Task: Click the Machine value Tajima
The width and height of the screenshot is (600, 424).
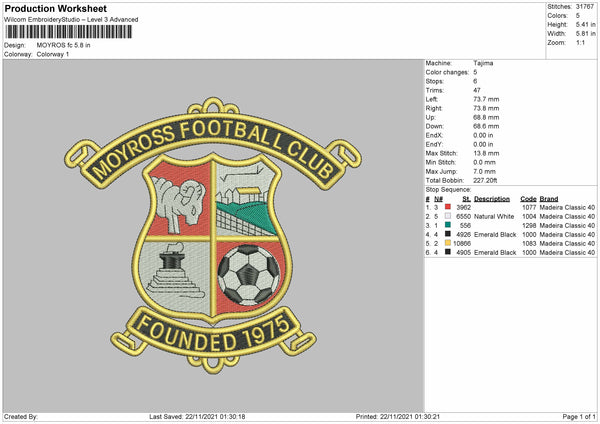Action: [x=483, y=63]
